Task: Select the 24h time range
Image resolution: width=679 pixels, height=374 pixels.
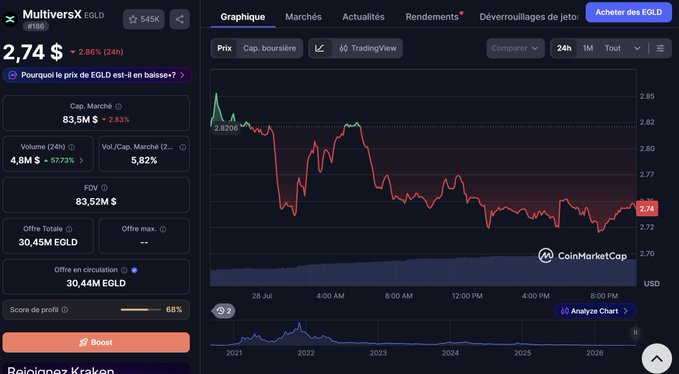Action: 564,48
